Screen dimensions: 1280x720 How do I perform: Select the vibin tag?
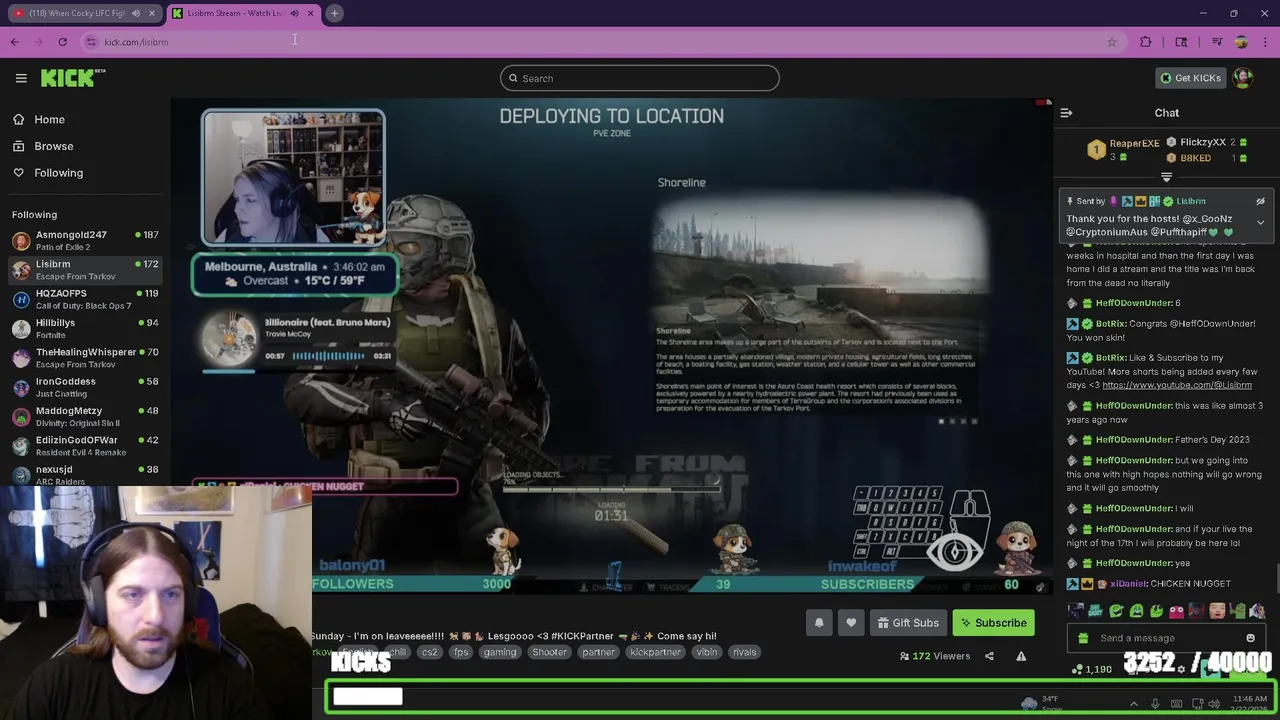pyautogui.click(x=707, y=652)
